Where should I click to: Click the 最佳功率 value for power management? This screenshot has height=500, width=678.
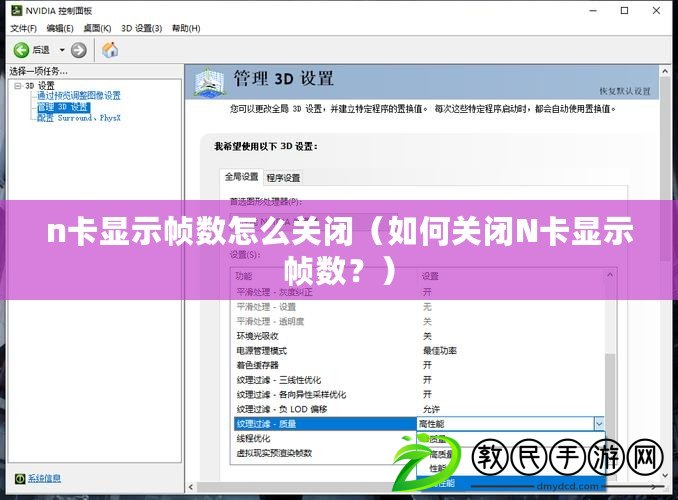(440, 351)
